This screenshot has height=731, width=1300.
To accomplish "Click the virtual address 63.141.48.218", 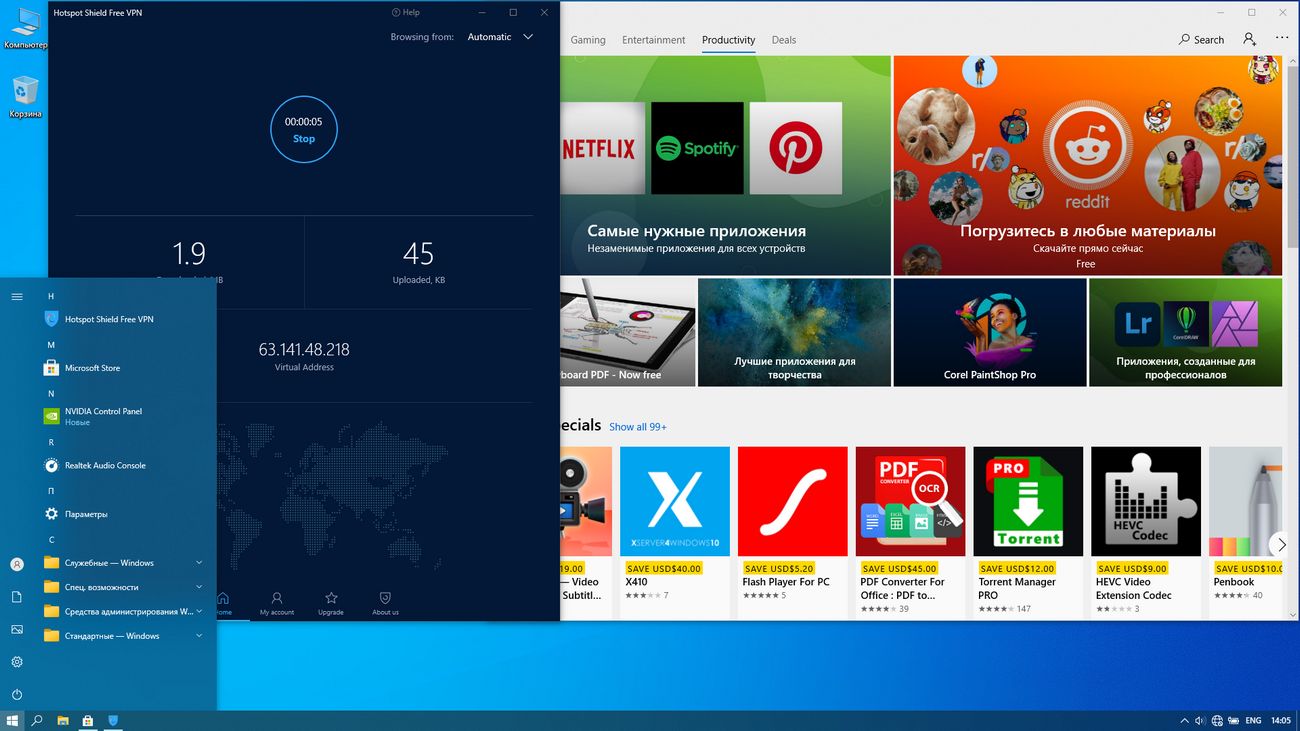I will point(304,349).
